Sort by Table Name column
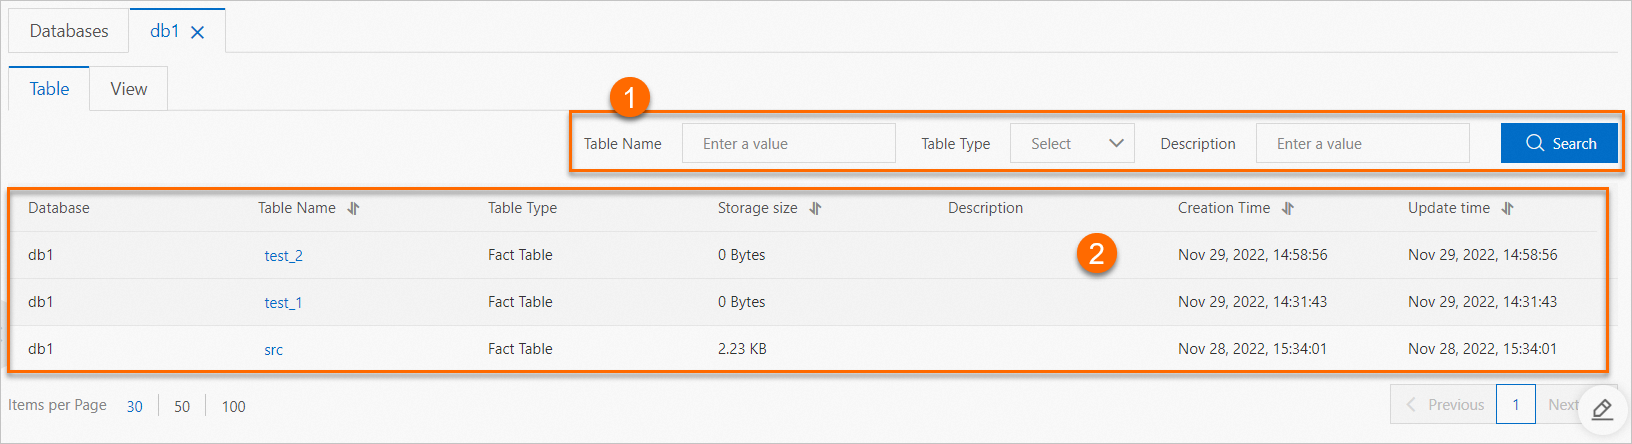1632x444 pixels. (353, 208)
